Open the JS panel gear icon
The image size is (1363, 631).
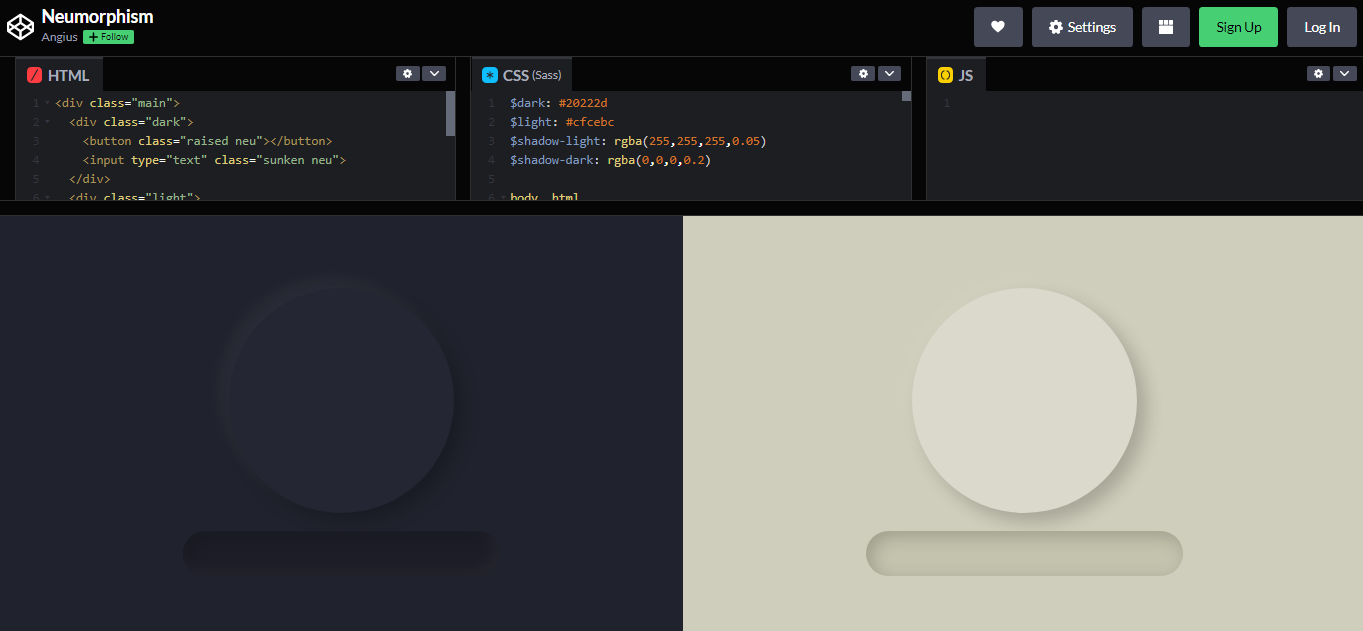[1318, 73]
